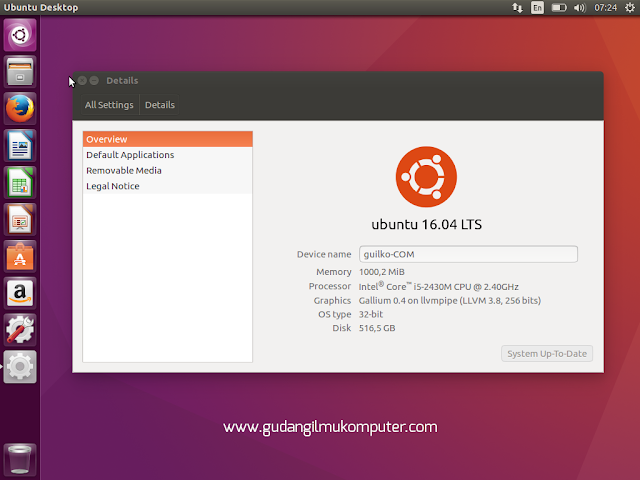Select Removable Media in the sidebar
This screenshot has height=480, width=640.
pyautogui.click(x=167, y=170)
